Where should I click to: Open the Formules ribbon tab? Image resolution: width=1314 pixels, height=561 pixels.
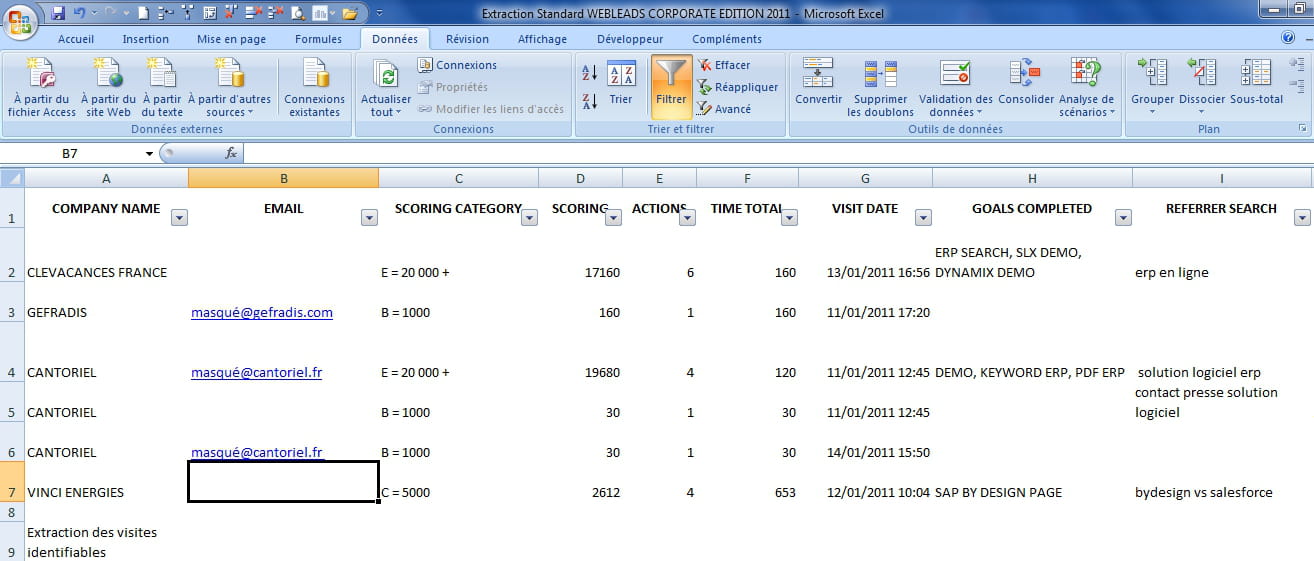[318, 39]
